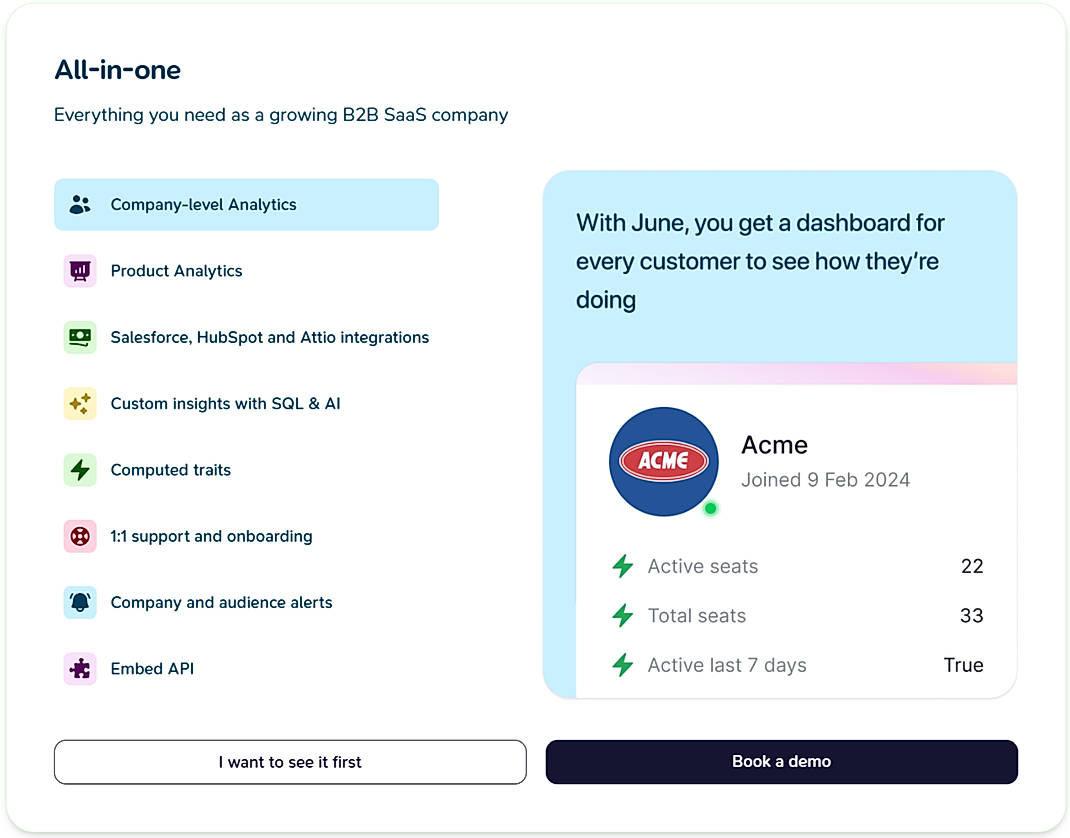Select the Company and audience alerts entry

tap(221, 602)
